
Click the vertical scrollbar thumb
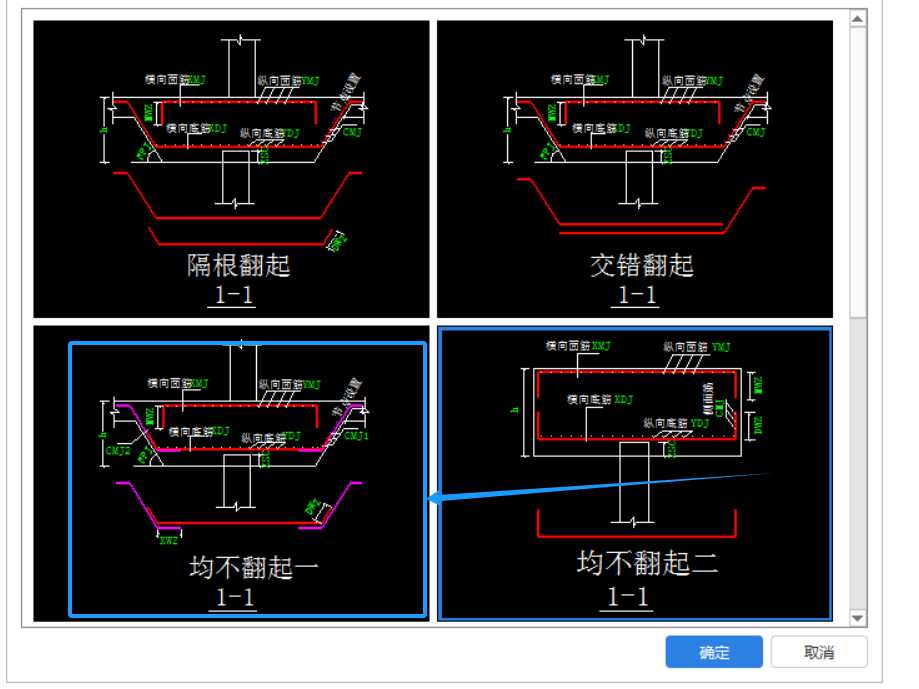pos(857,172)
